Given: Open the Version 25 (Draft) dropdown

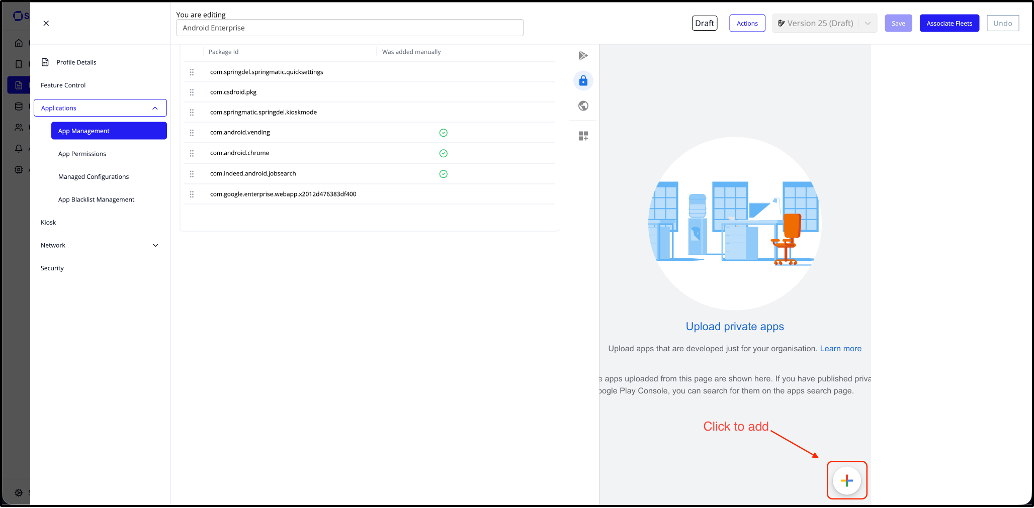Looking at the screenshot, I should (x=824, y=23).
